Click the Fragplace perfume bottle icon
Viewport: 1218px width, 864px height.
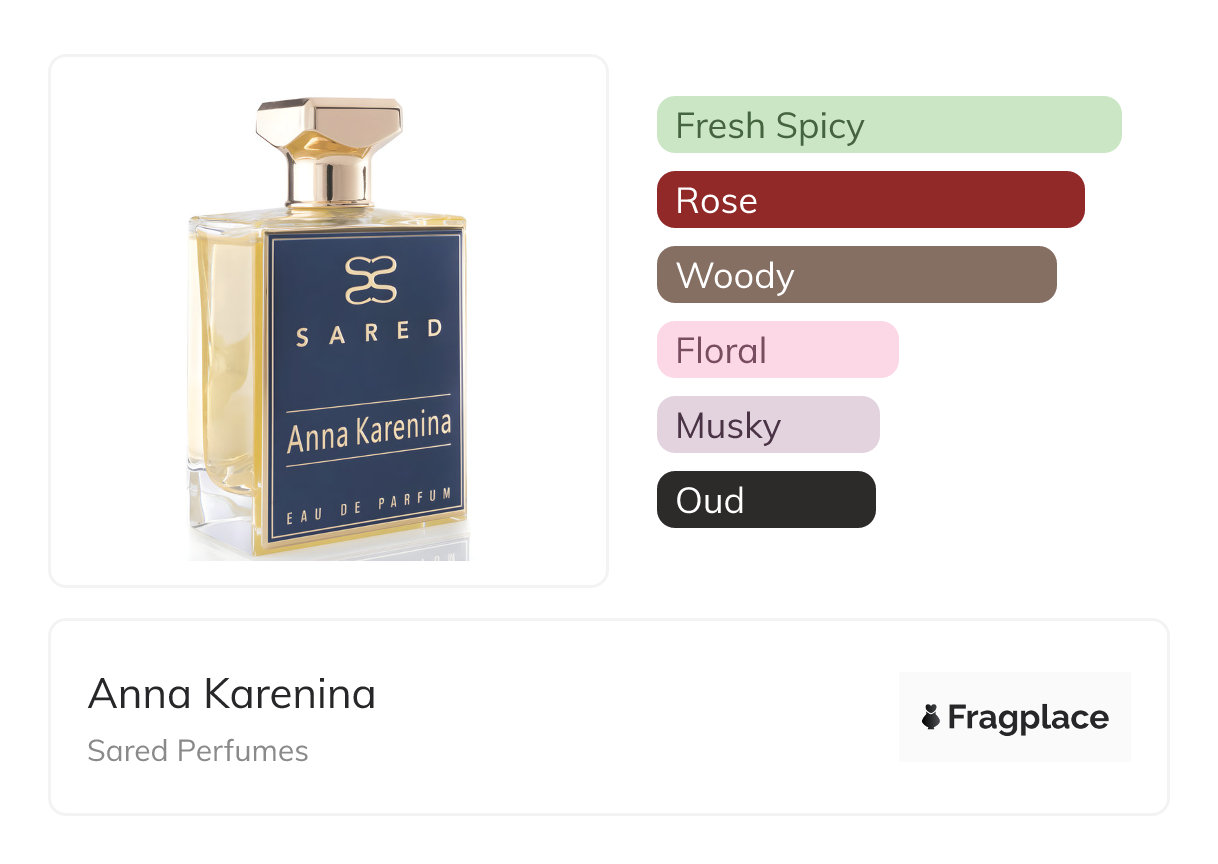(931, 717)
